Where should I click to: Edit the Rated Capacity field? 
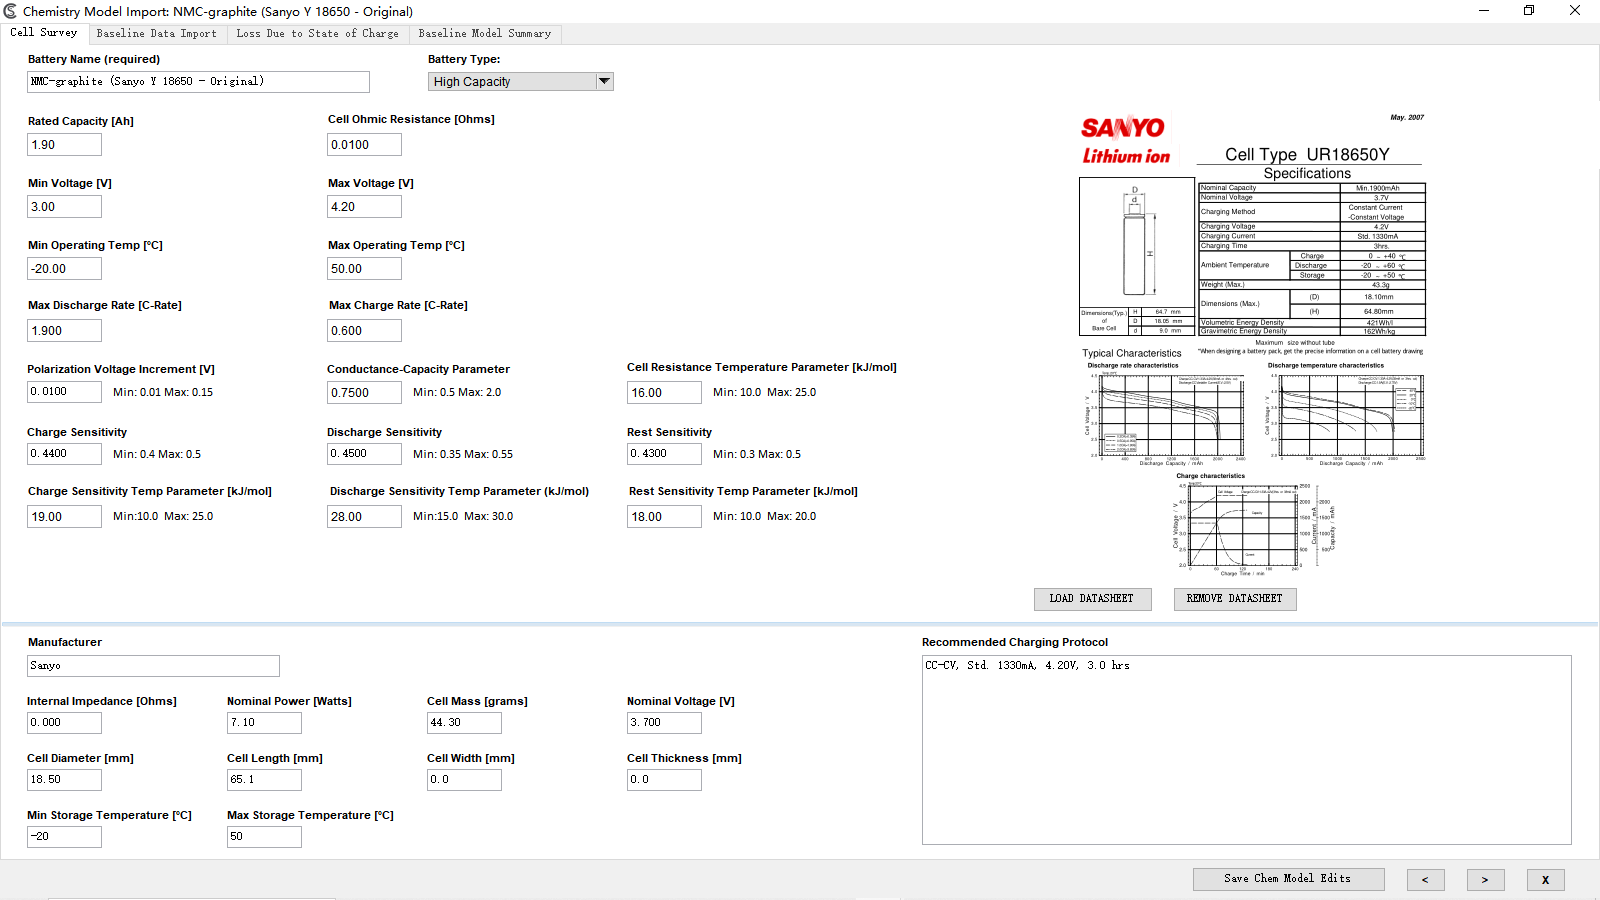64,145
